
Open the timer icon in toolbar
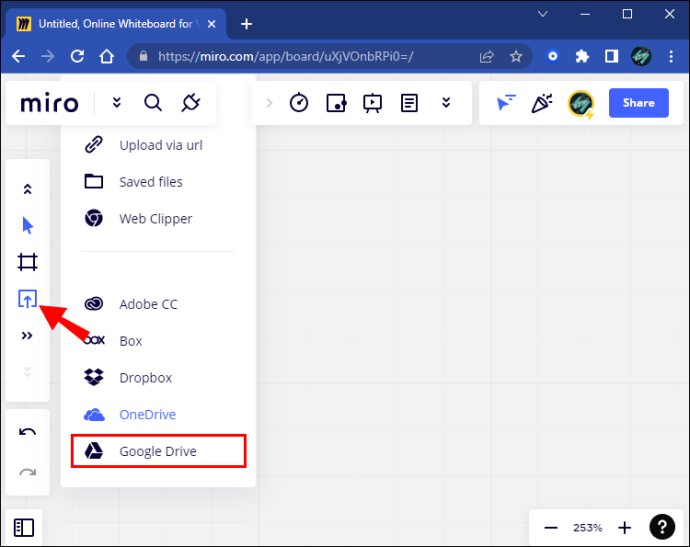coord(299,103)
